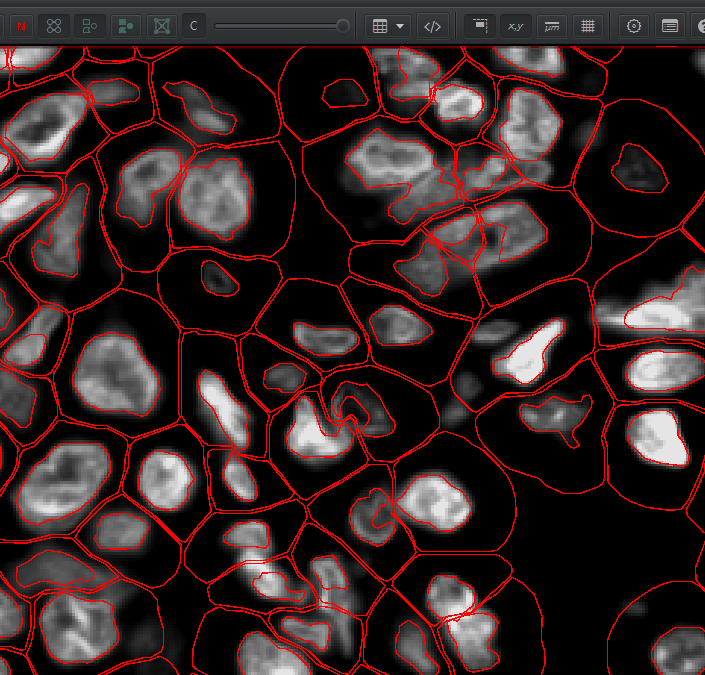Click the opacity slider handle

(x=343, y=26)
